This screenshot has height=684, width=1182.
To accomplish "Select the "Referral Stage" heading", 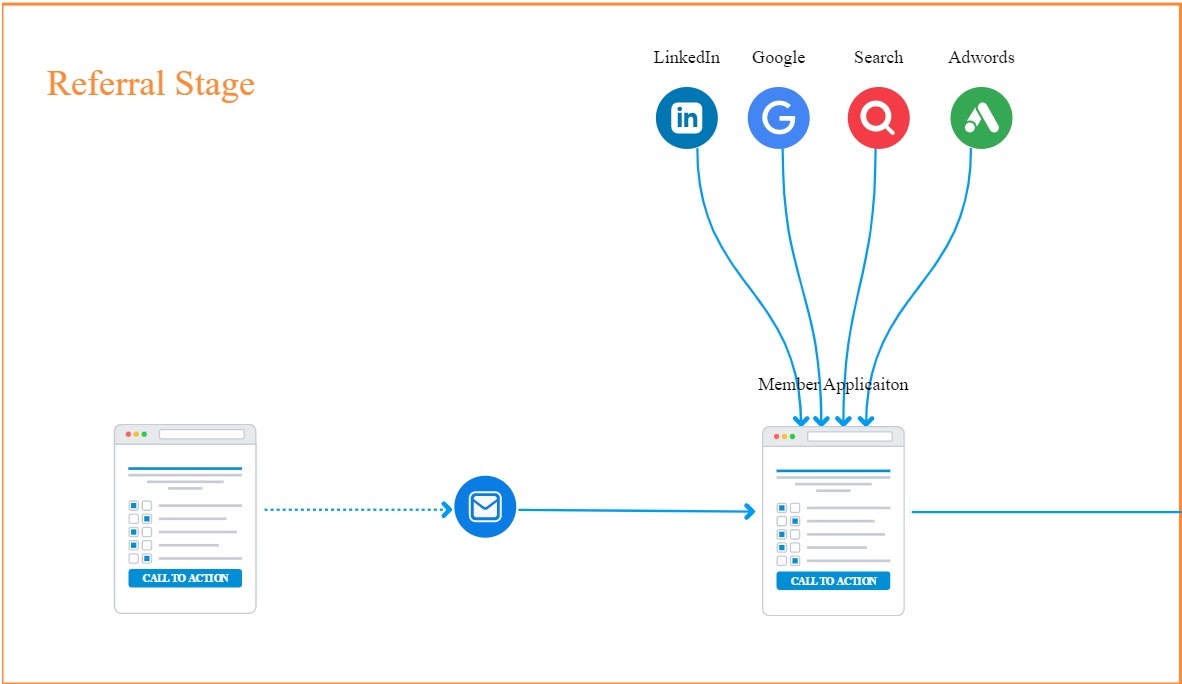I will (151, 84).
